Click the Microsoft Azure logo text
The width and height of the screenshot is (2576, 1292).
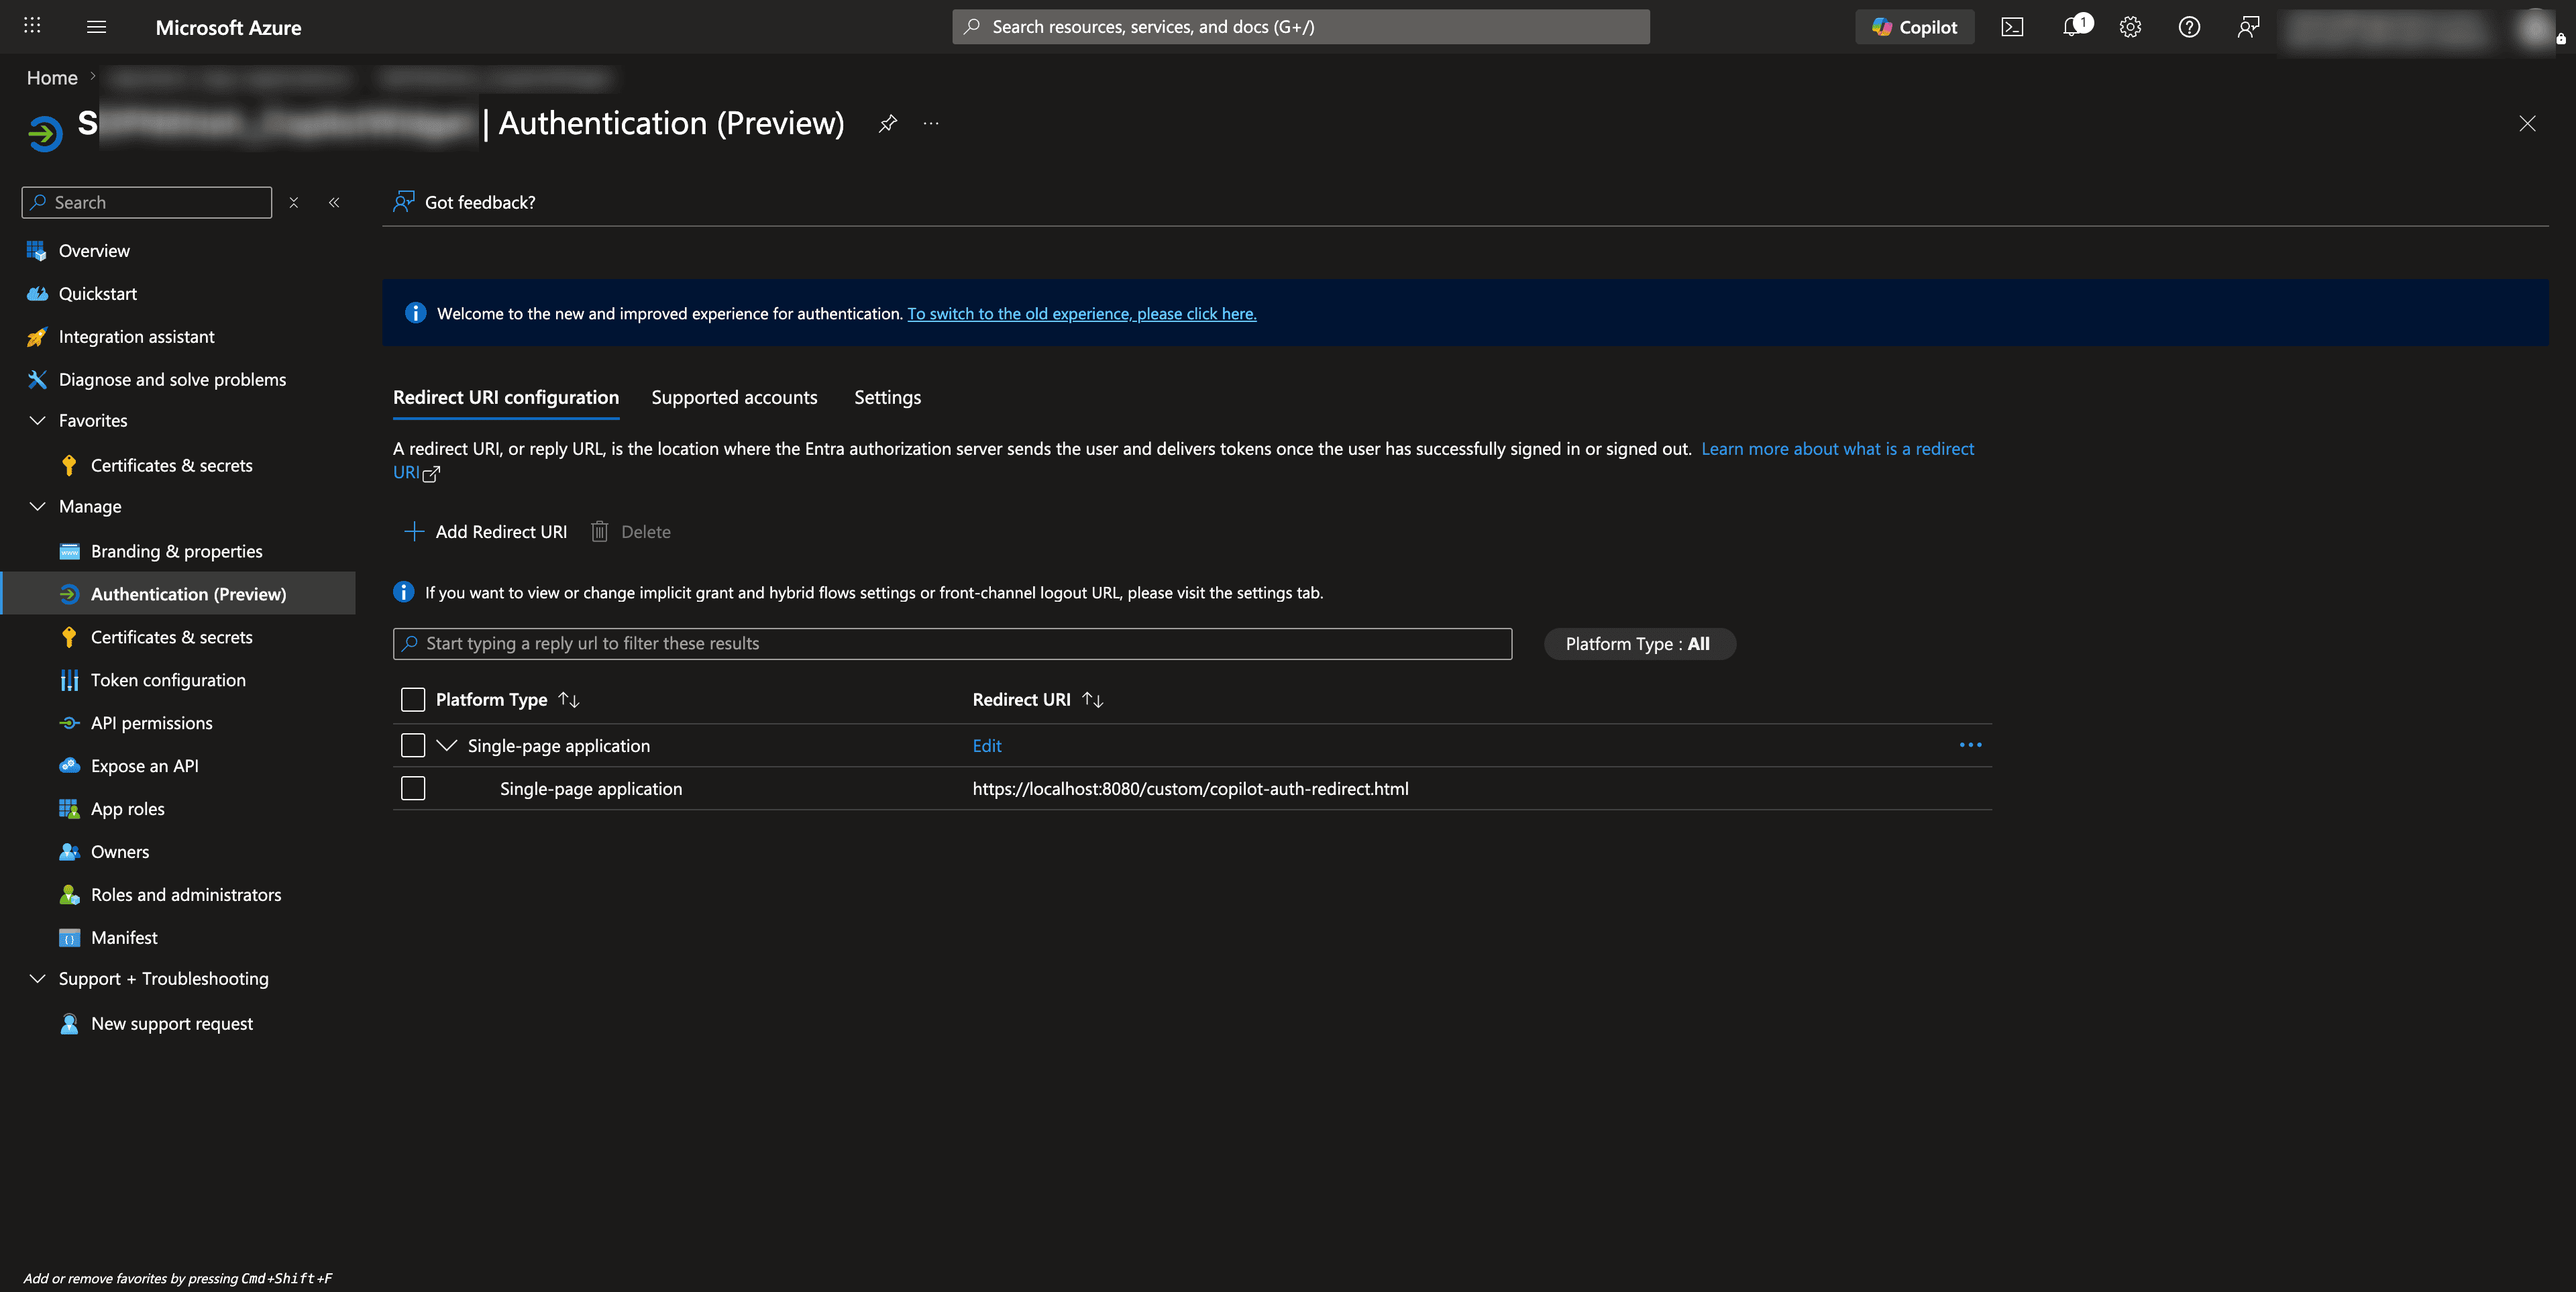[x=228, y=28]
